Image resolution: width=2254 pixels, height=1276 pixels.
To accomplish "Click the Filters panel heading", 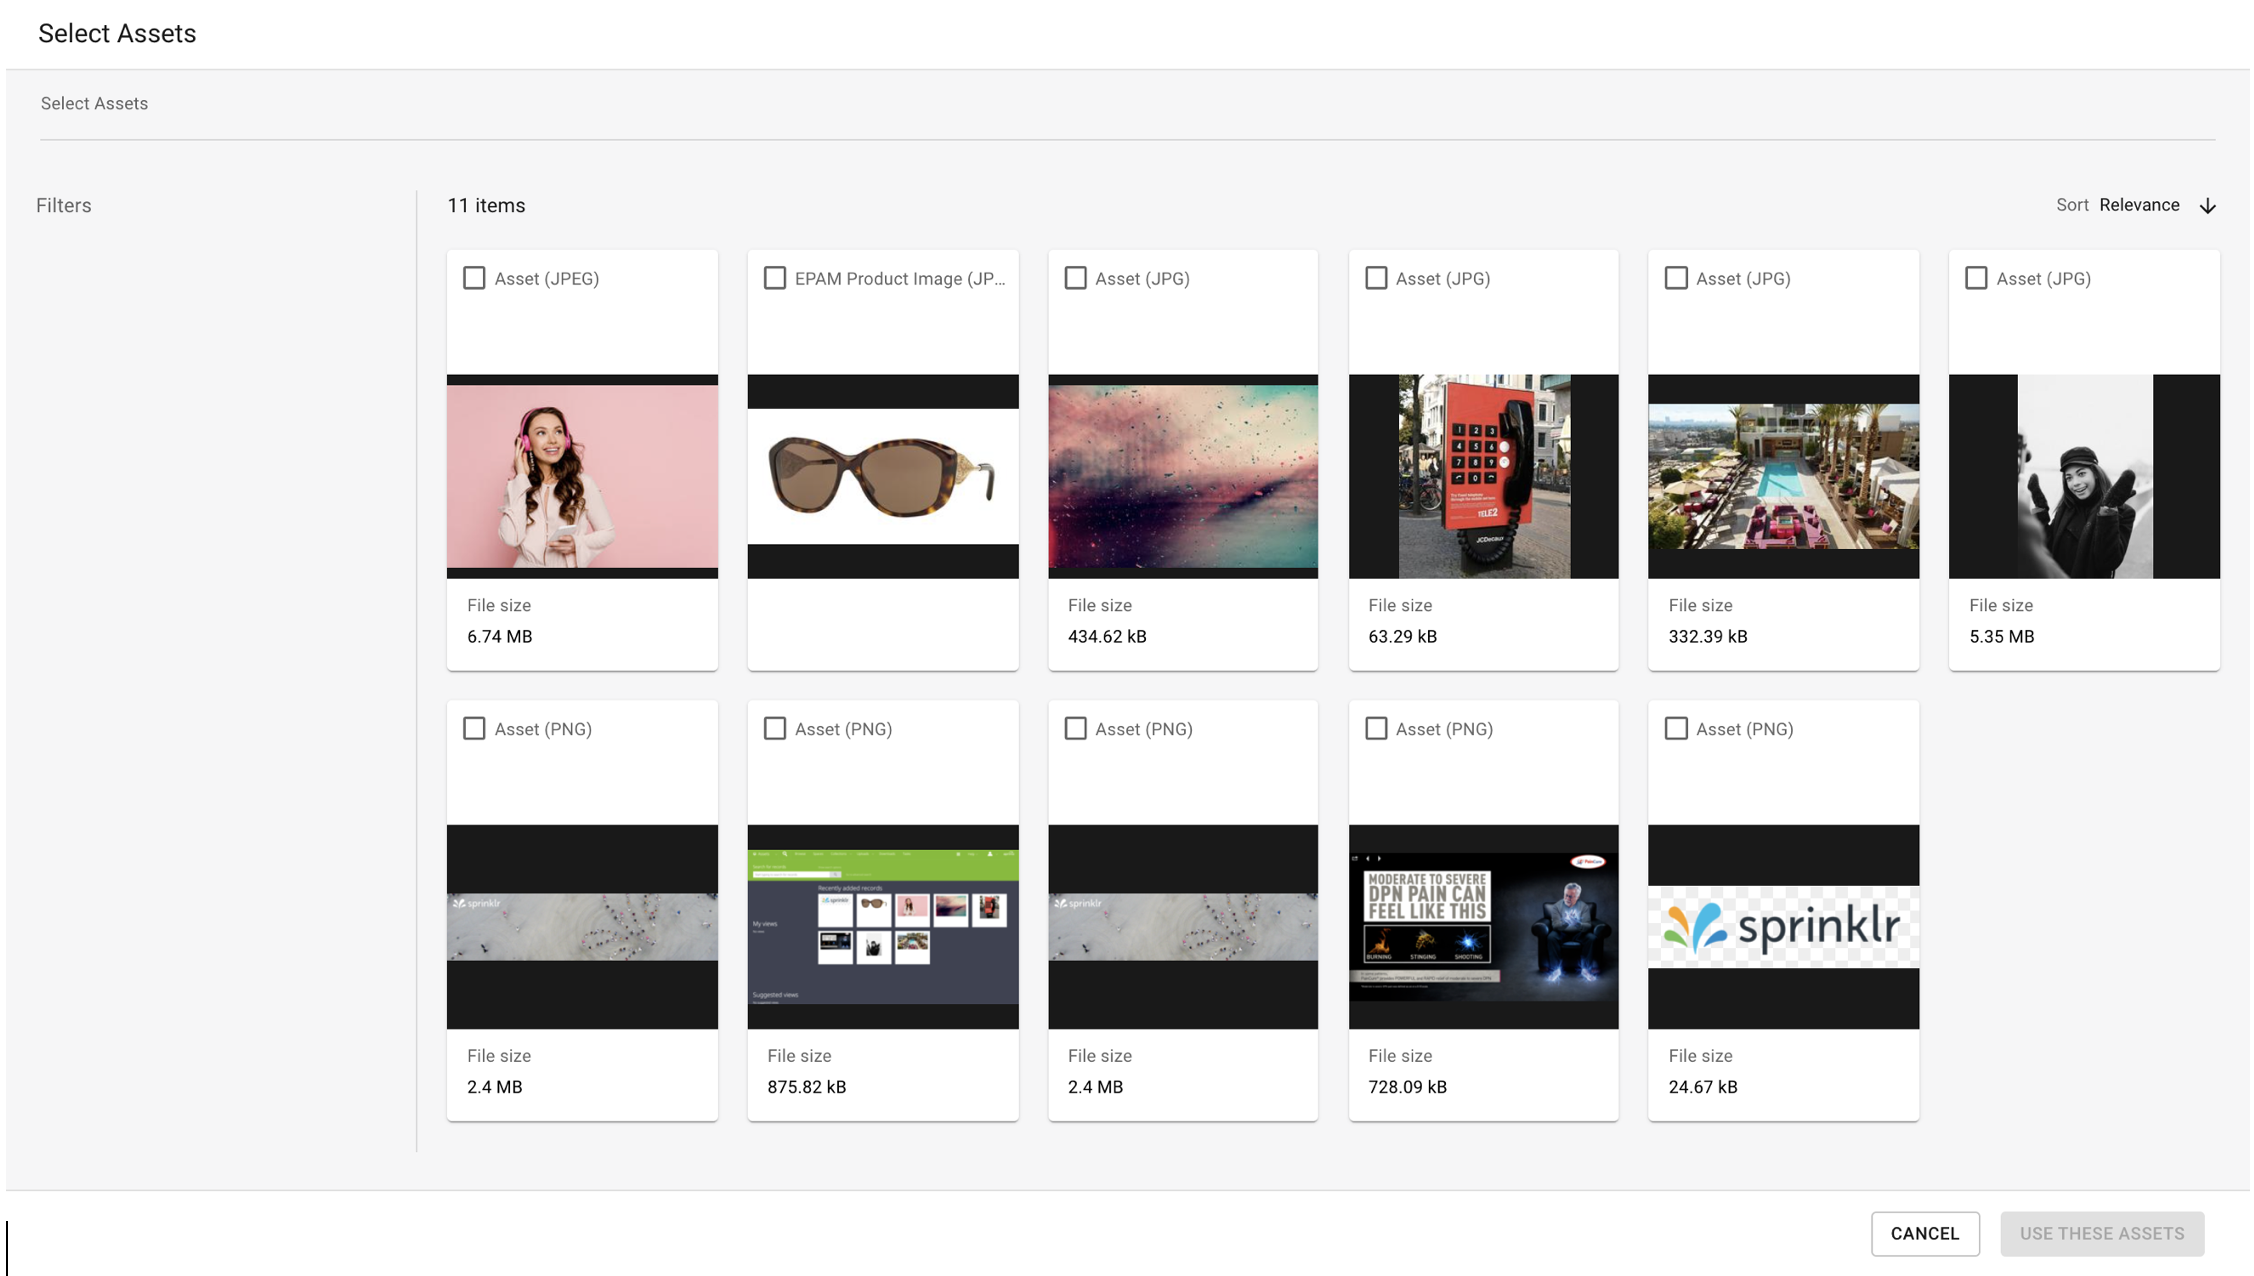I will click(x=64, y=205).
